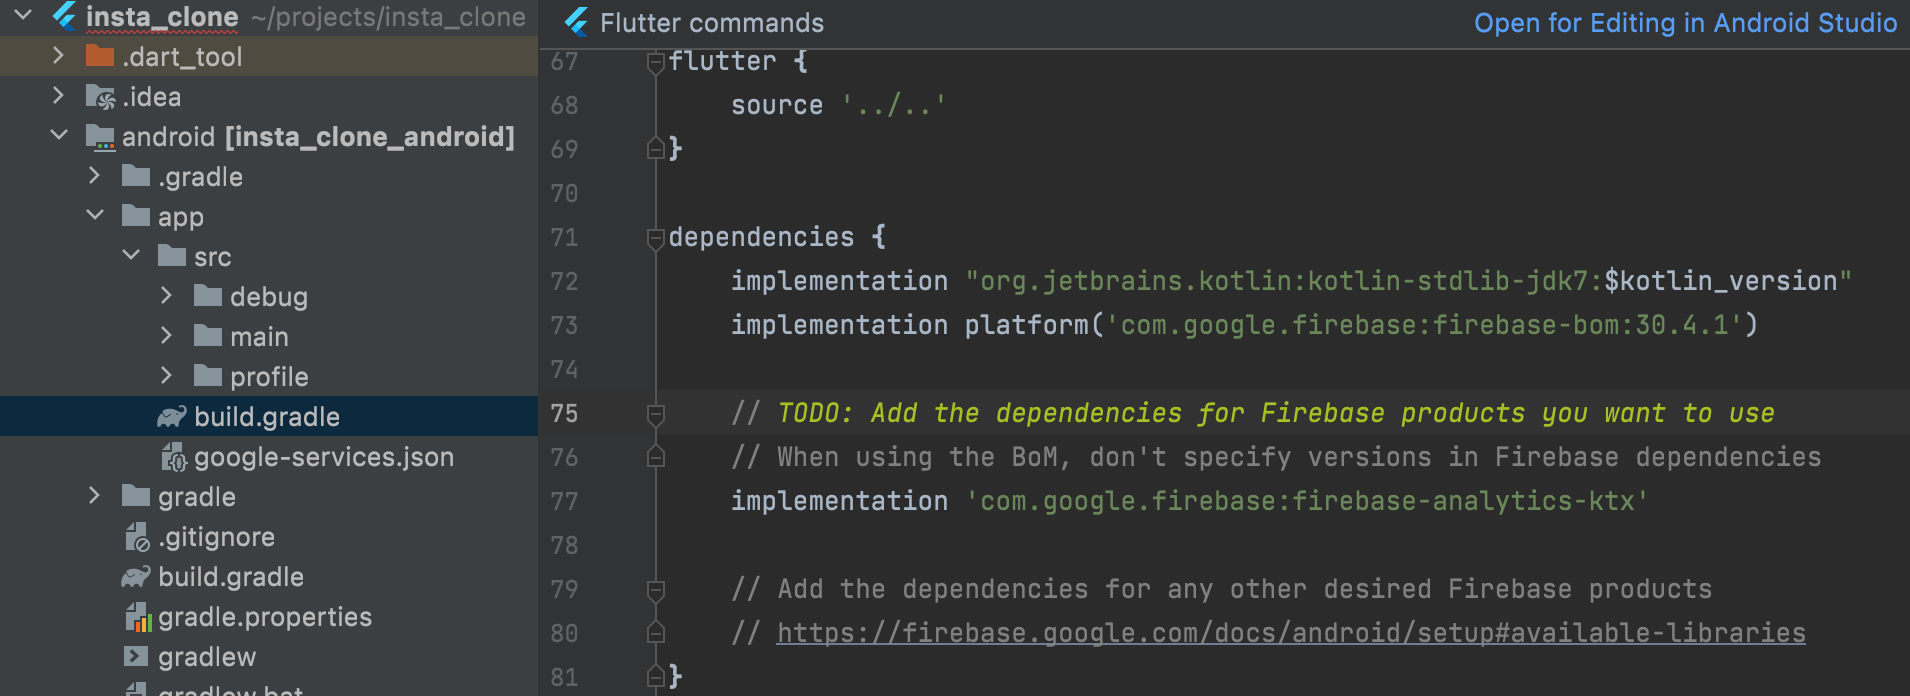This screenshot has width=1910, height=696.
Task: Click the gradlew script file icon
Action: pos(136,656)
